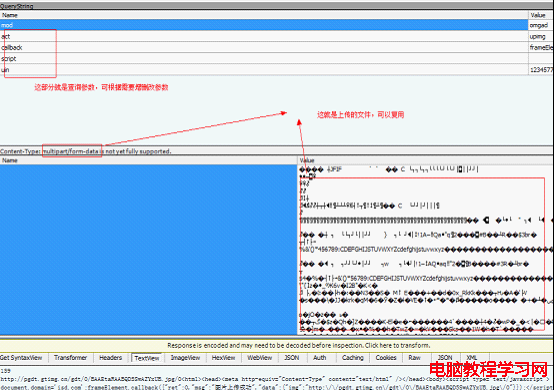This screenshot has height=390, width=554.
Task: Switch to the Transformer tab
Action: (x=71, y=358)
